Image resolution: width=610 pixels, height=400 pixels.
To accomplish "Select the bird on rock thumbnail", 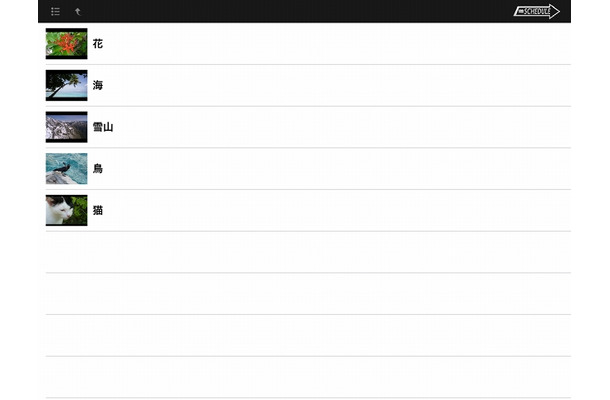I will click(x=67, y=168).
